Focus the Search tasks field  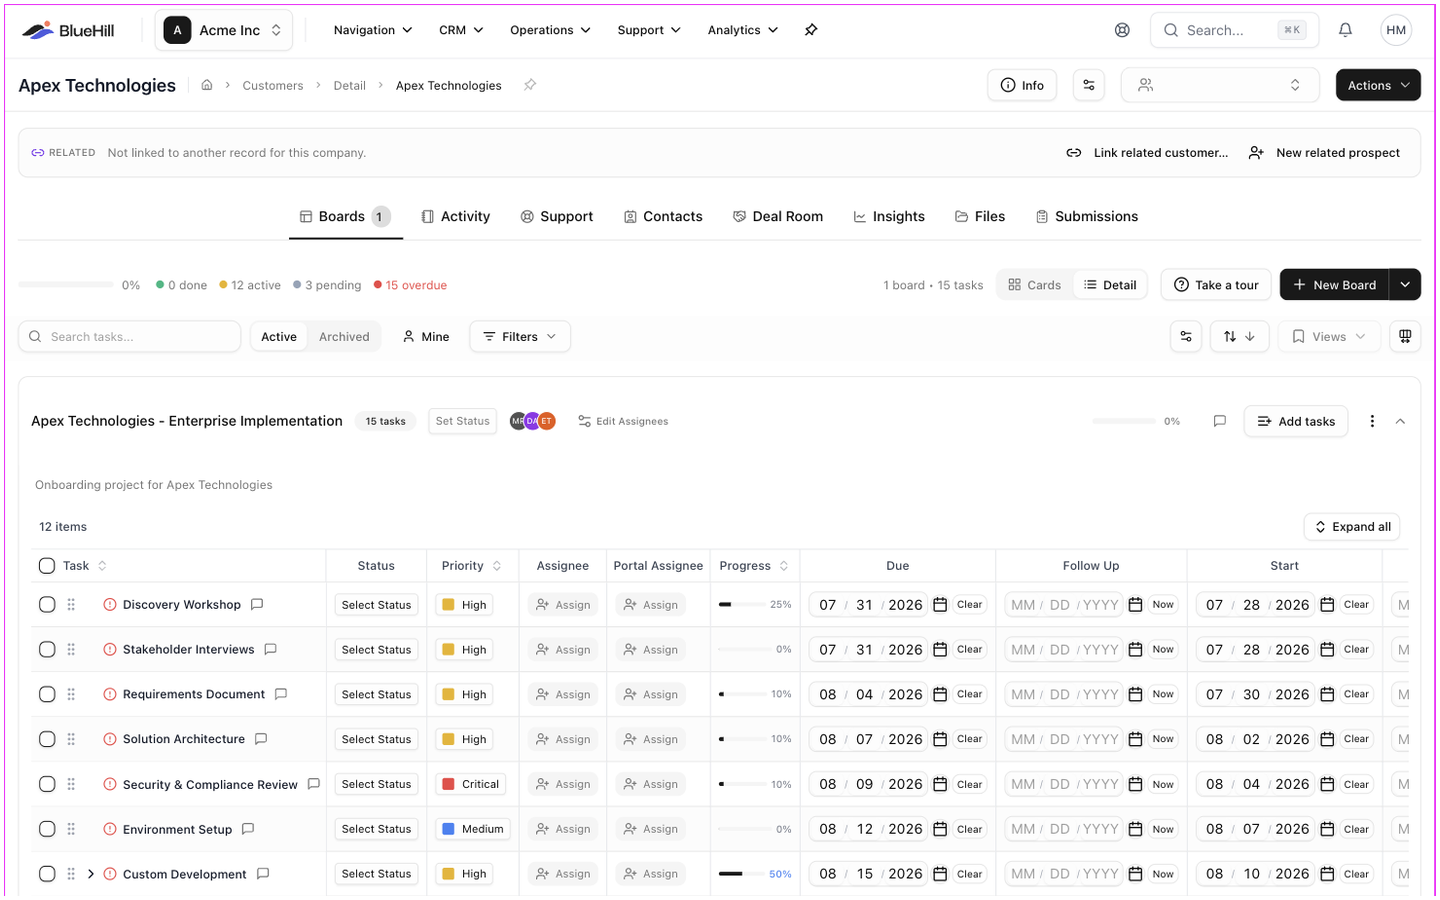tap(130, 337)
